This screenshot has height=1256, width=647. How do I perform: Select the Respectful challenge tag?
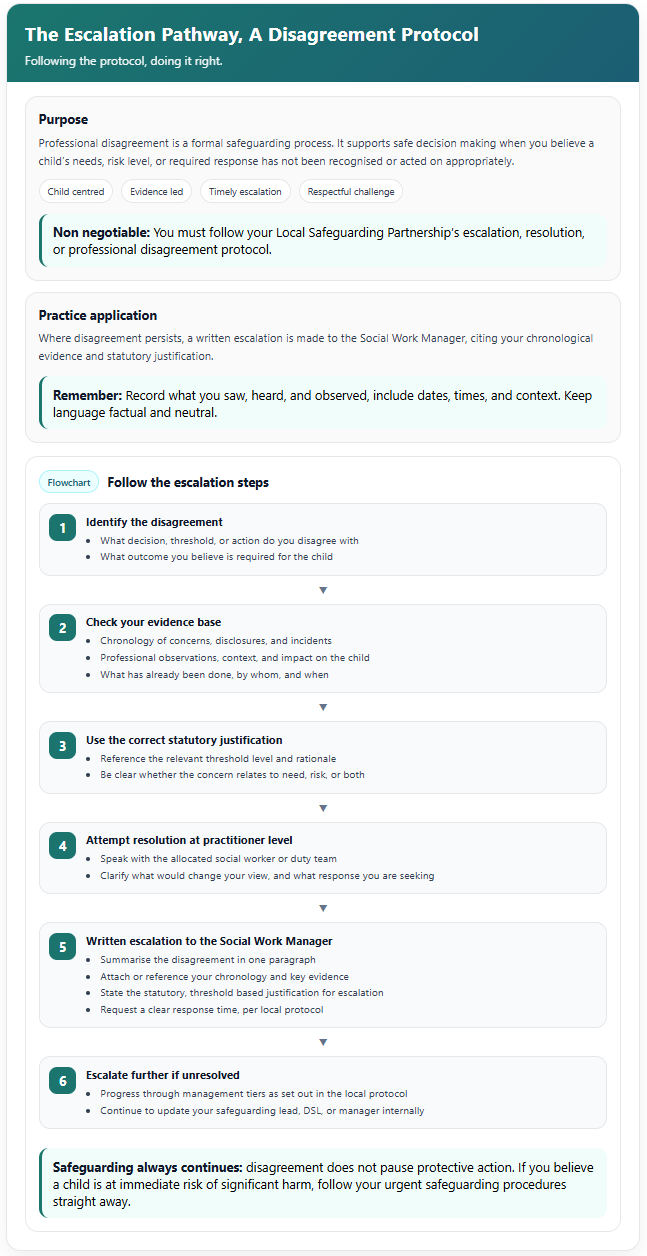tap(351, 191)
